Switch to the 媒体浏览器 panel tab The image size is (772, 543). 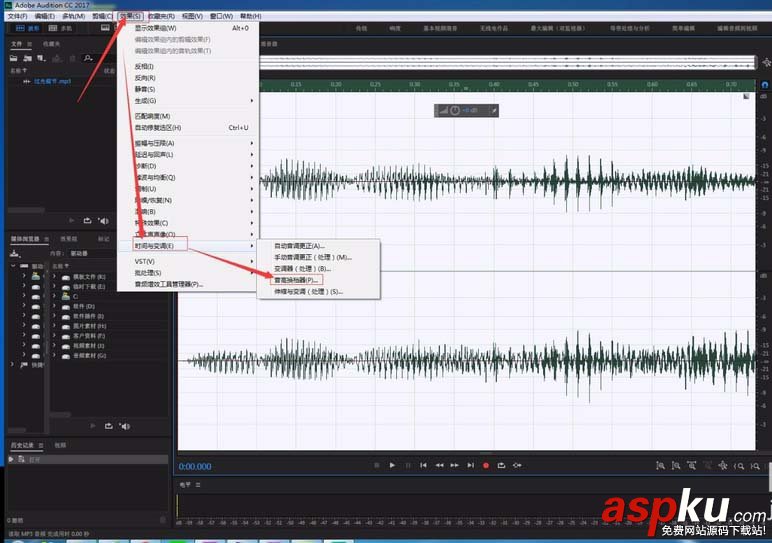click(25, 239)
